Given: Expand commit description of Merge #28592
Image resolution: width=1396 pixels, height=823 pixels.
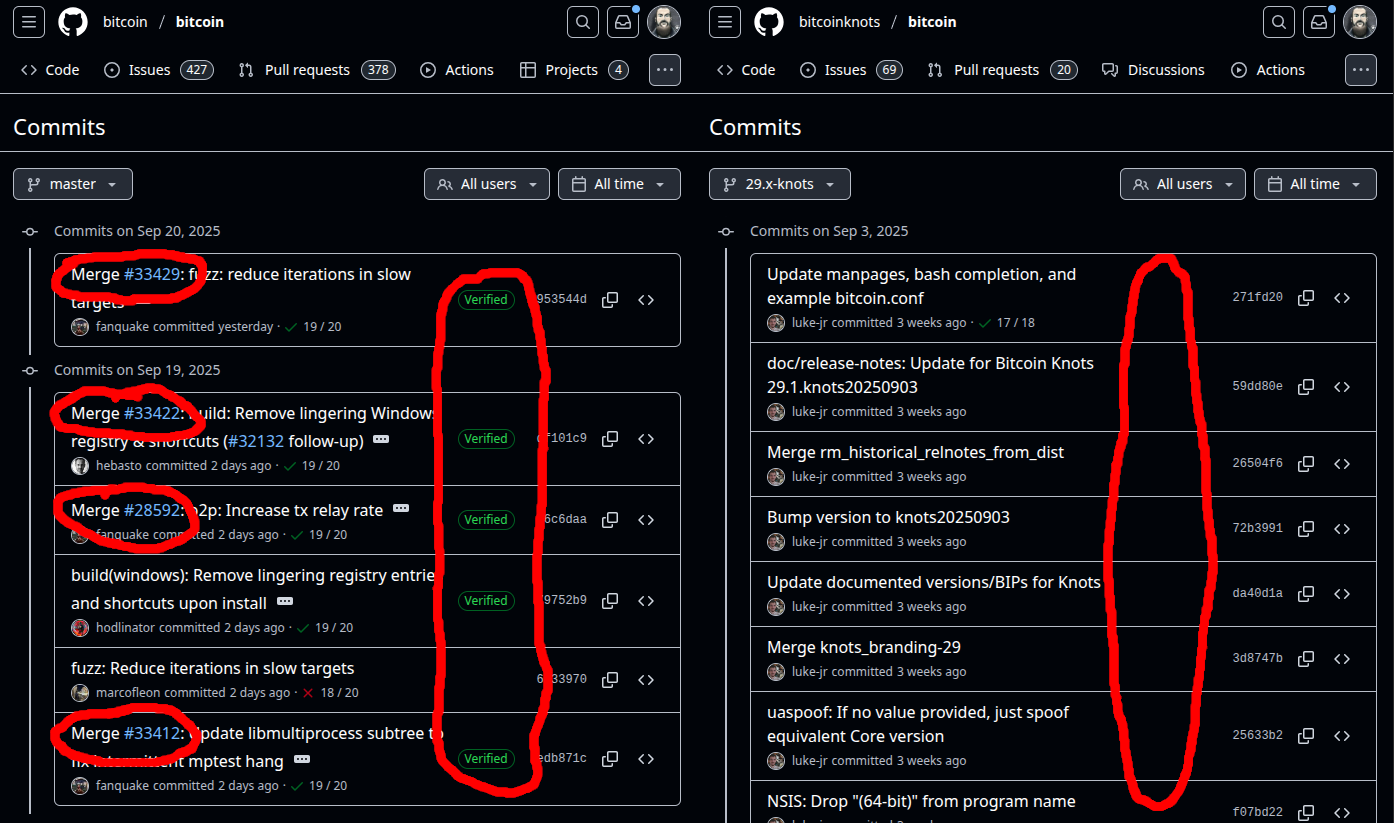Looking at the screenshot, I should tap(401, 509).
